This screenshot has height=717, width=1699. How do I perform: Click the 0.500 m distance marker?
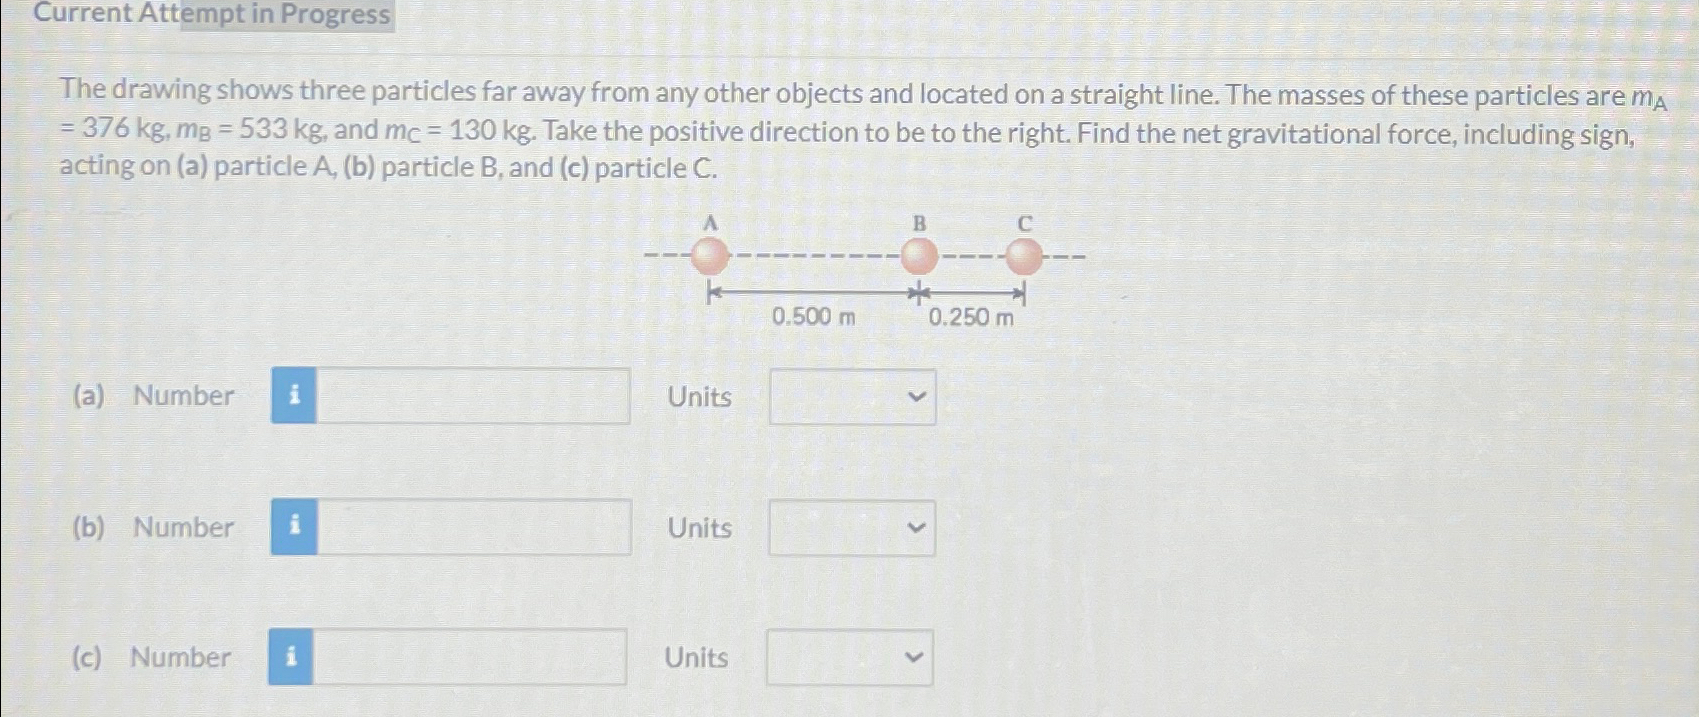815,318
